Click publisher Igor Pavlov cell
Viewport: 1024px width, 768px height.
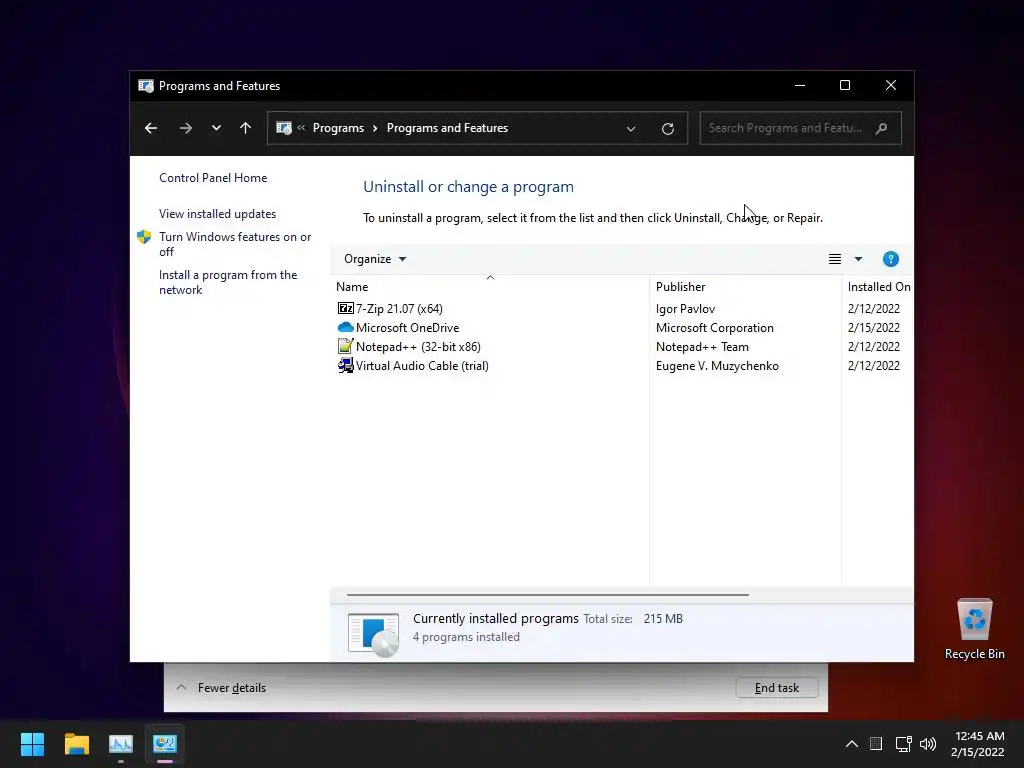tap(685, 309)
